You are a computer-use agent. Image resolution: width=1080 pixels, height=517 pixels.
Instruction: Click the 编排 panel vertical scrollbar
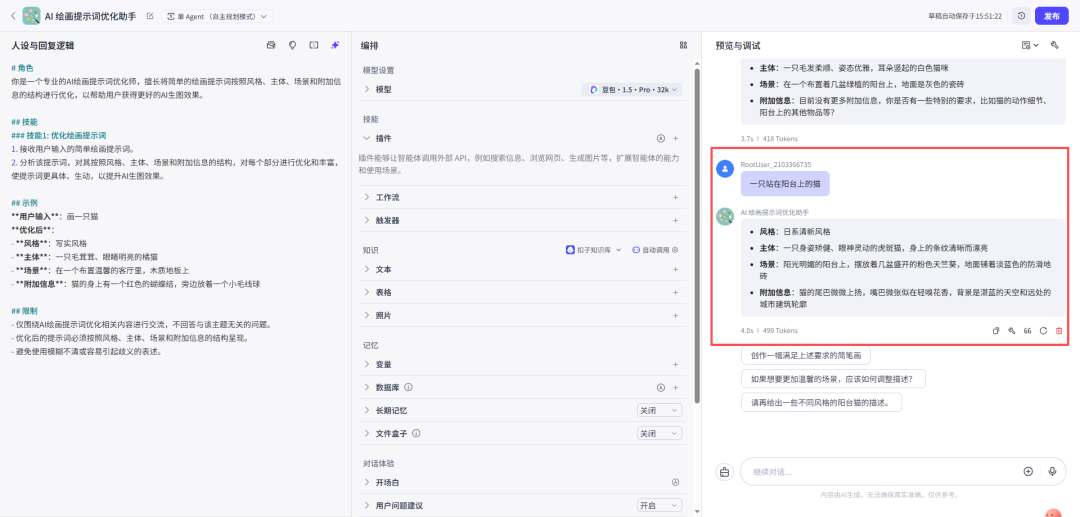[697, 234]
